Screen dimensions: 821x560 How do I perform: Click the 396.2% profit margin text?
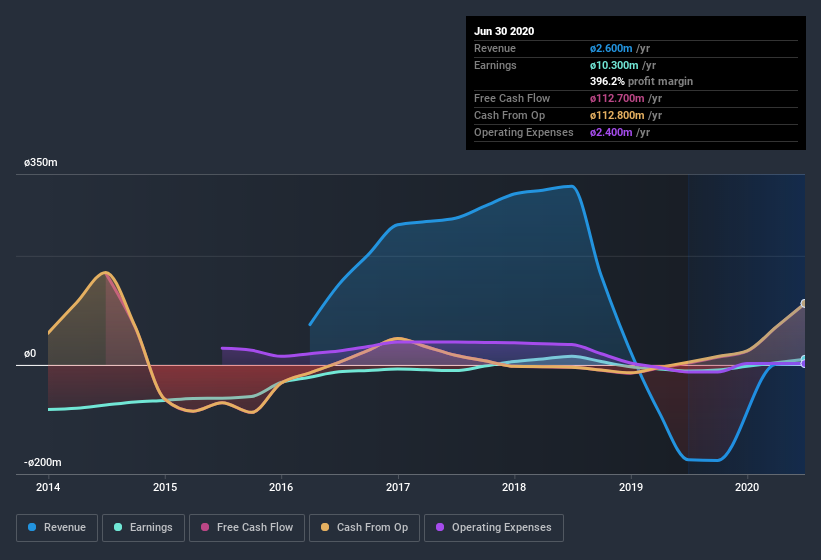(641, 82)
